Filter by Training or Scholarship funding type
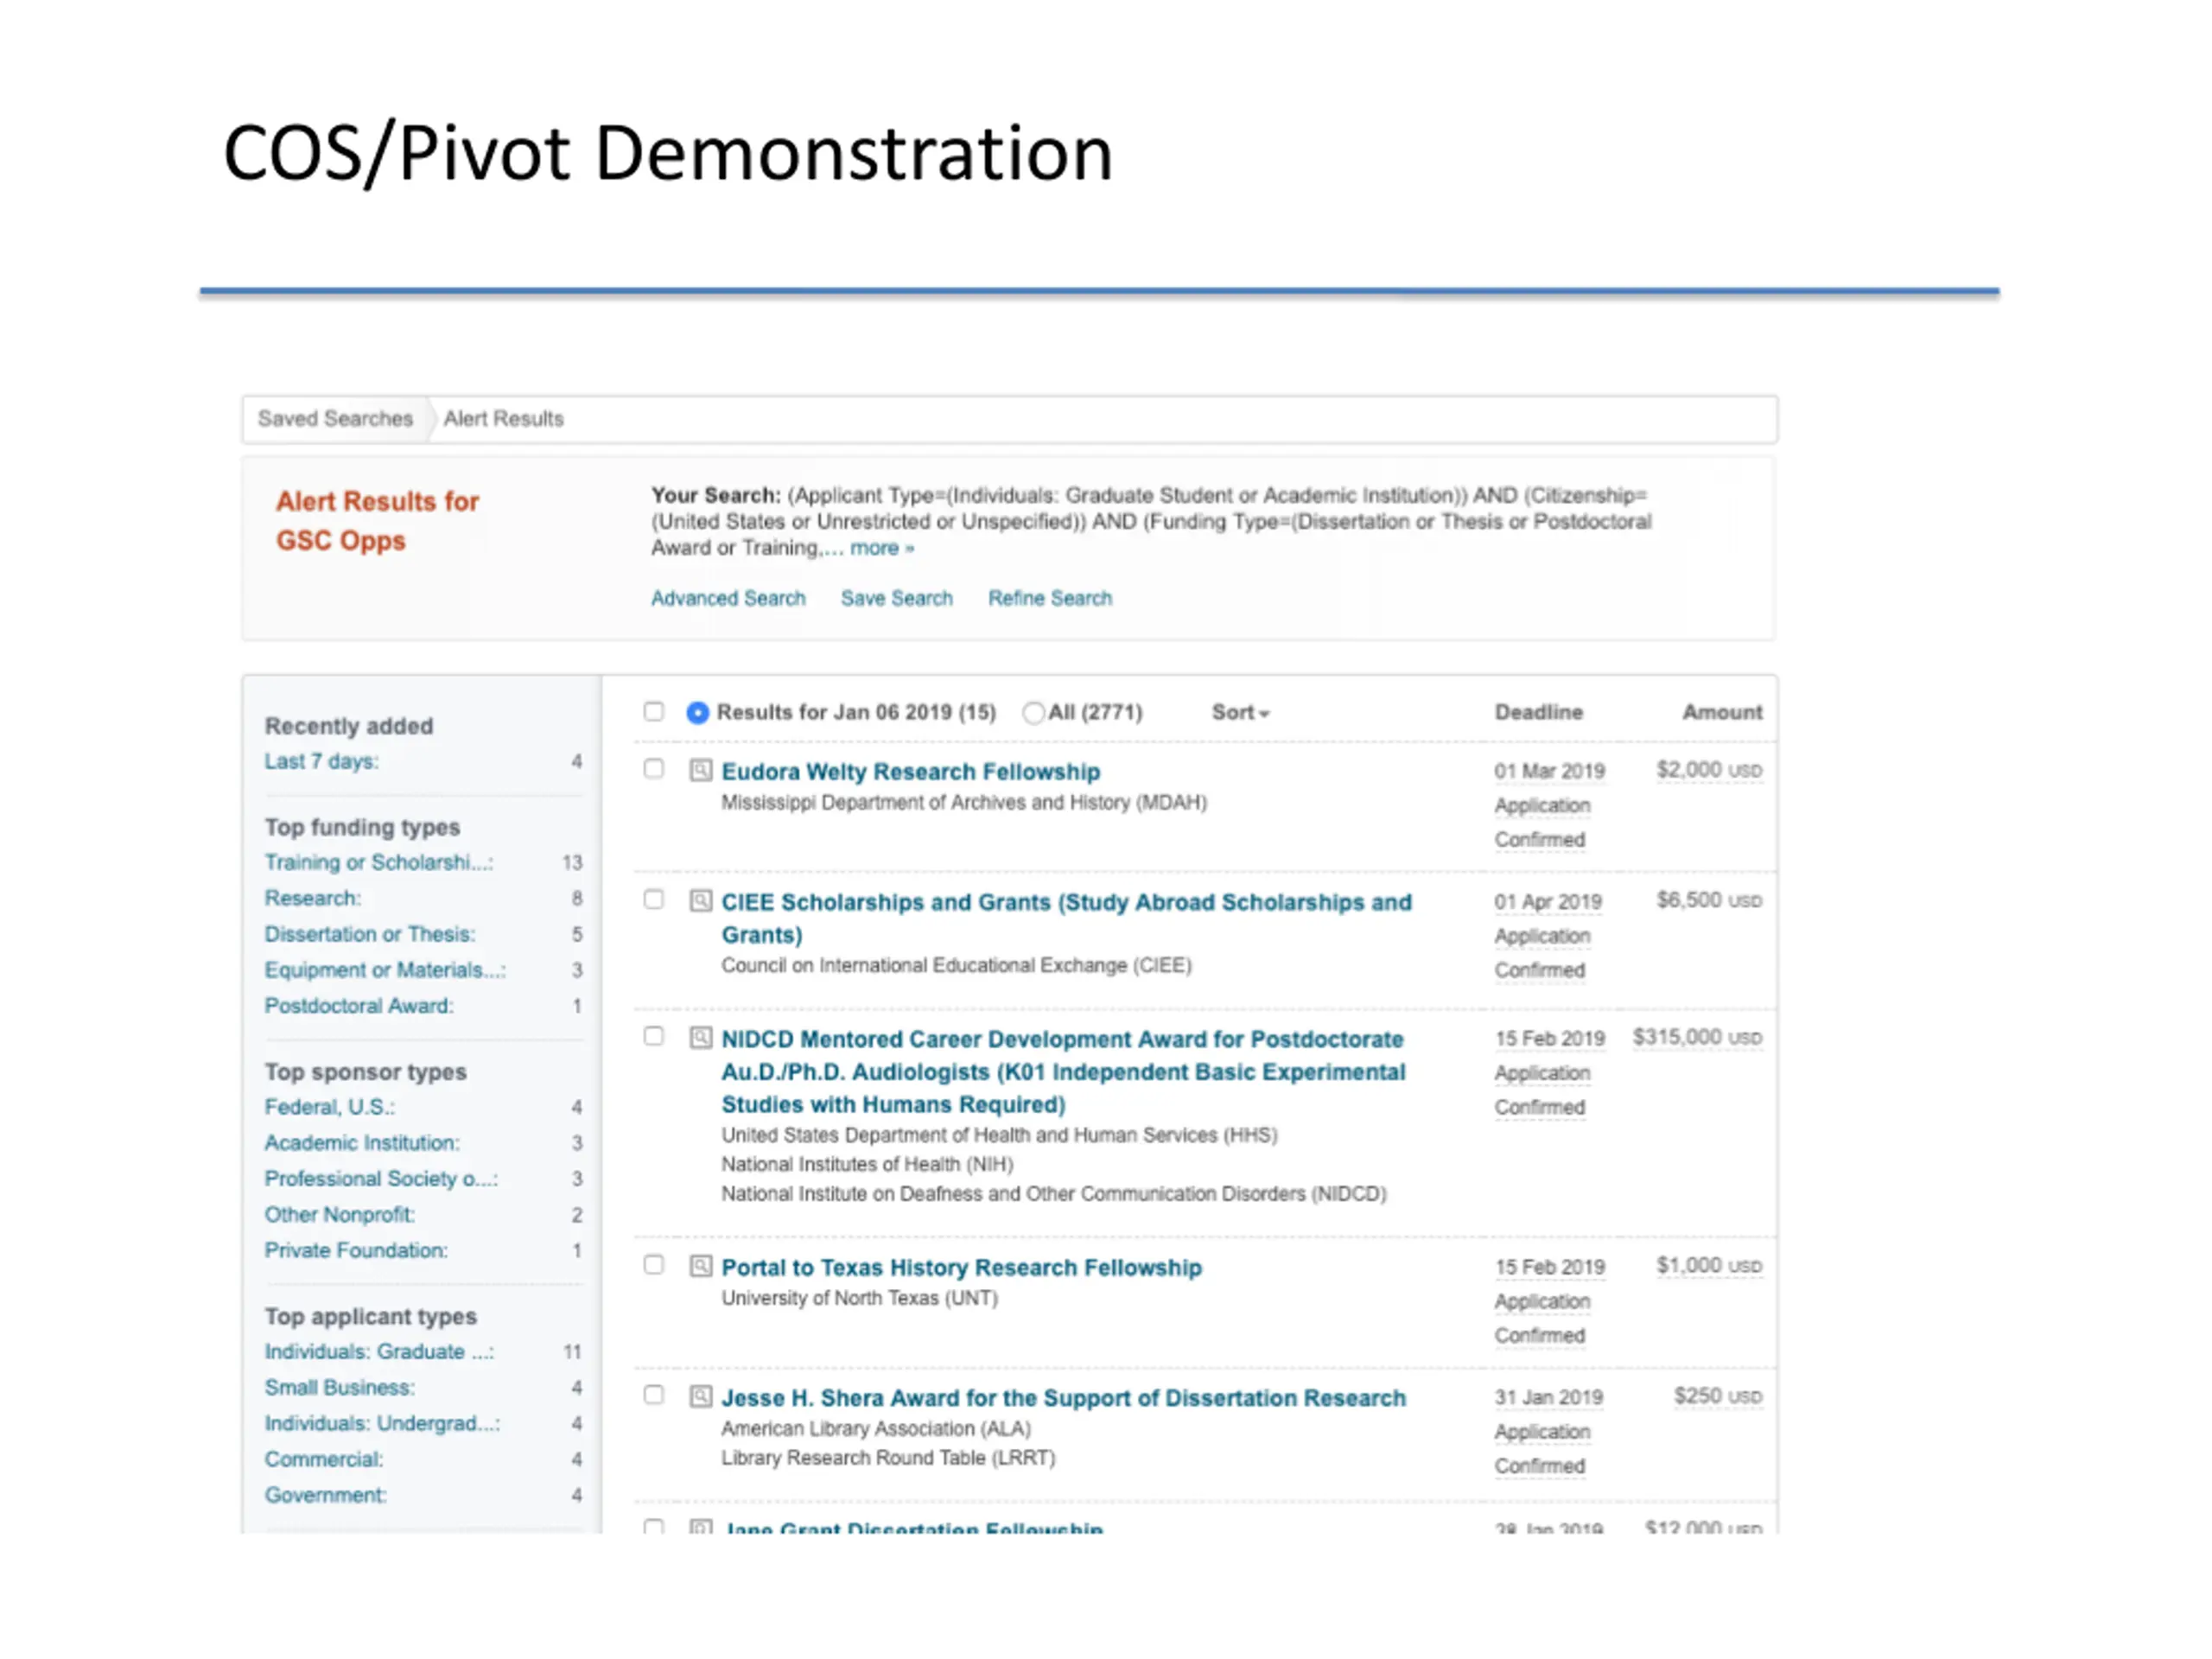Image resolution: width=2212 pixels, height=1659 pixels. [378, 862]
